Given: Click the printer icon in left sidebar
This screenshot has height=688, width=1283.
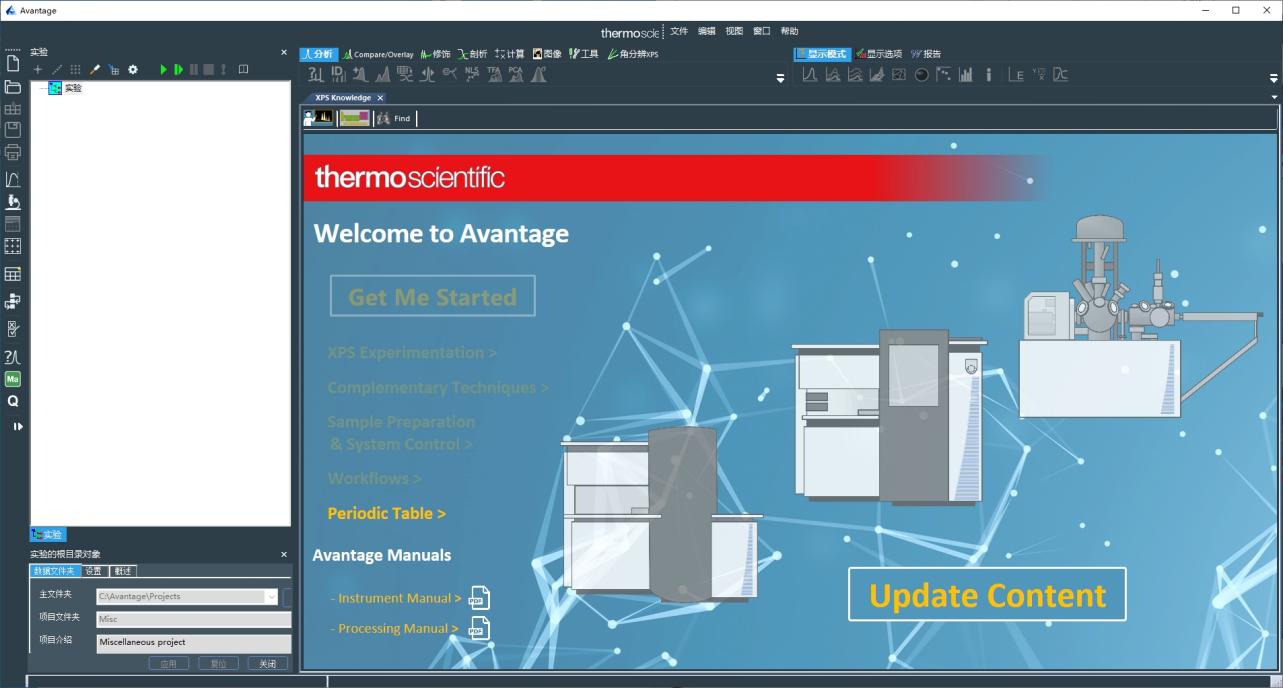Looking at the screenshot, I should pyautogui.click(x=13, y=152).
